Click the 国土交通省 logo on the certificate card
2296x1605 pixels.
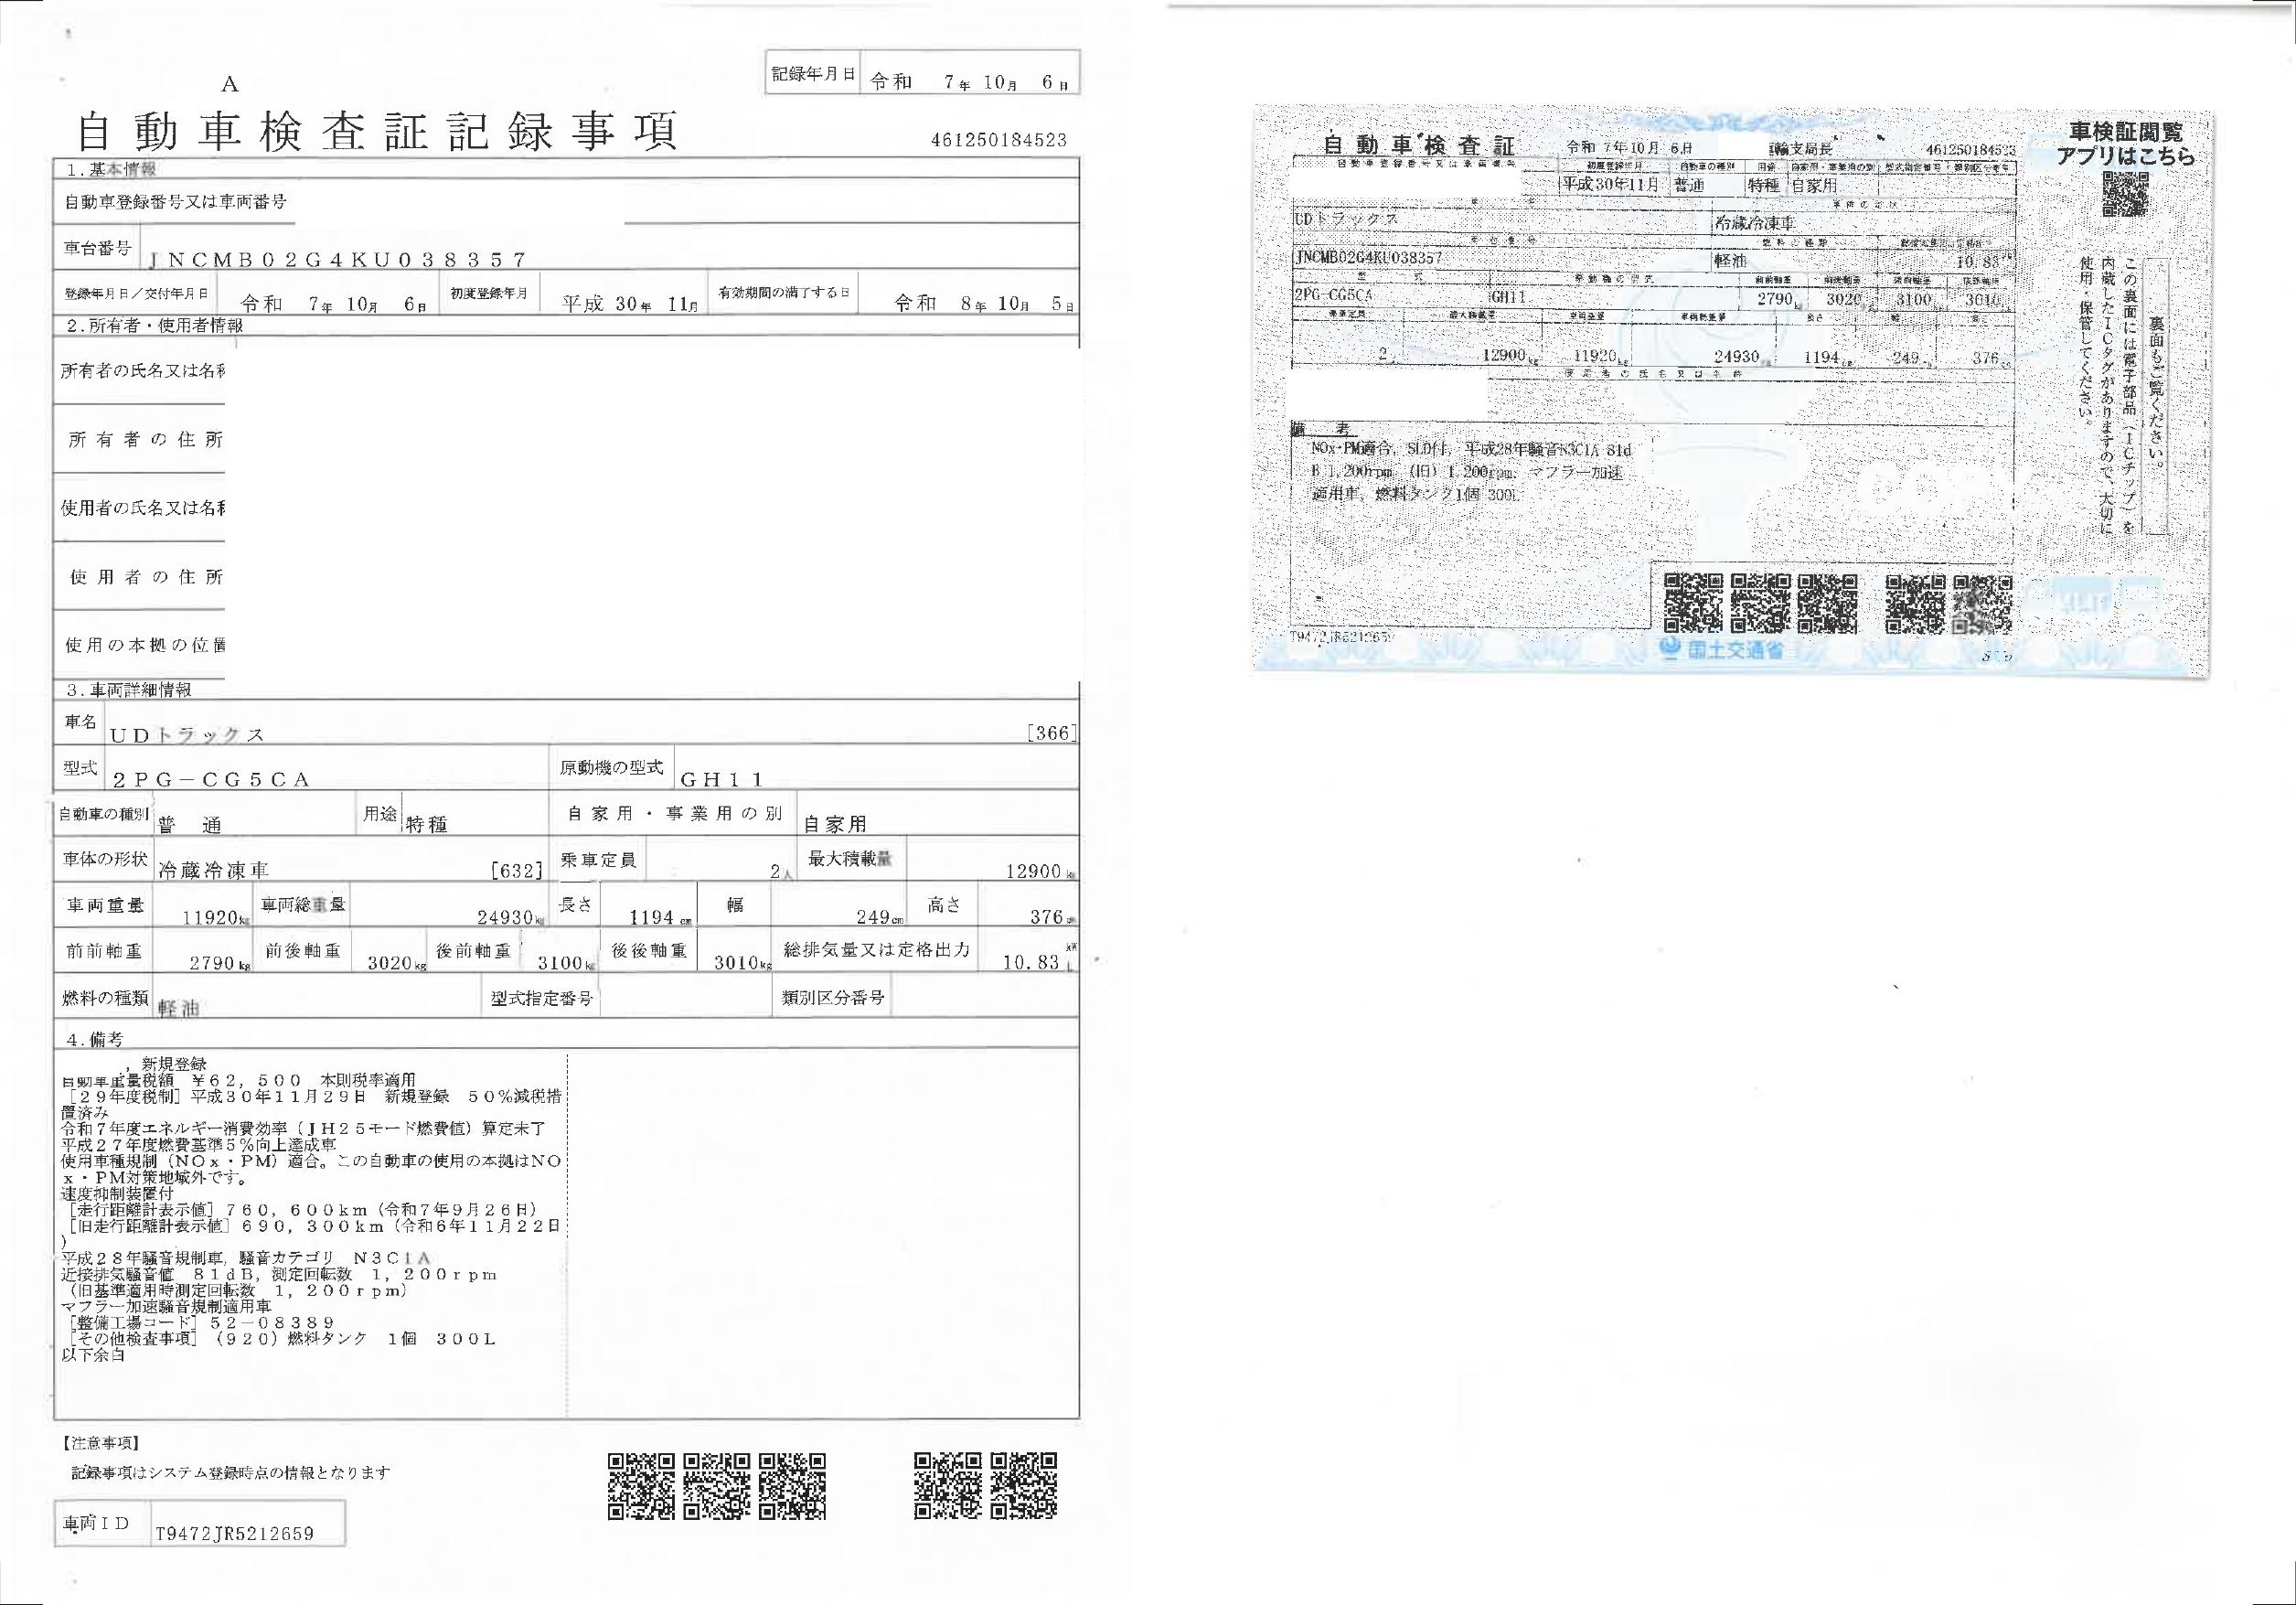pos(1722,650)
